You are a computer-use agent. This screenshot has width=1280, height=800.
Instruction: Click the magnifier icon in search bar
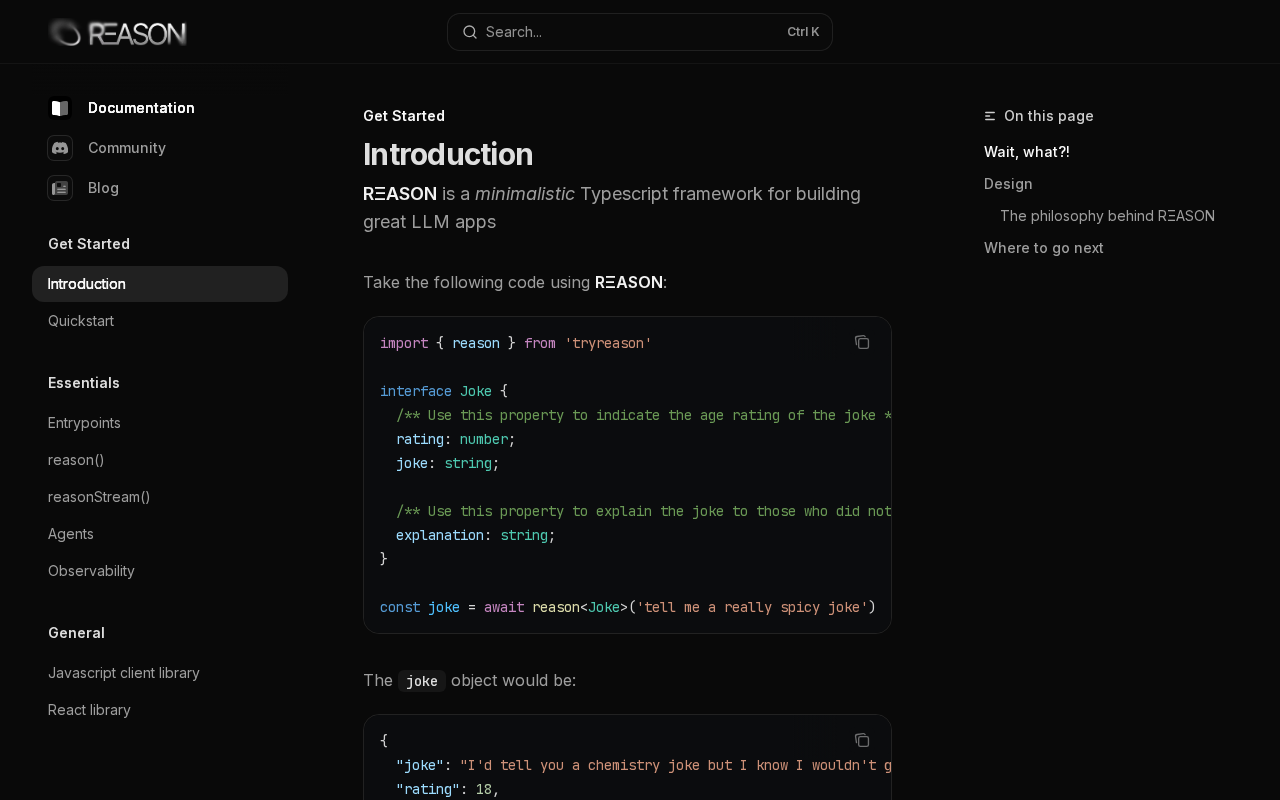469,32
